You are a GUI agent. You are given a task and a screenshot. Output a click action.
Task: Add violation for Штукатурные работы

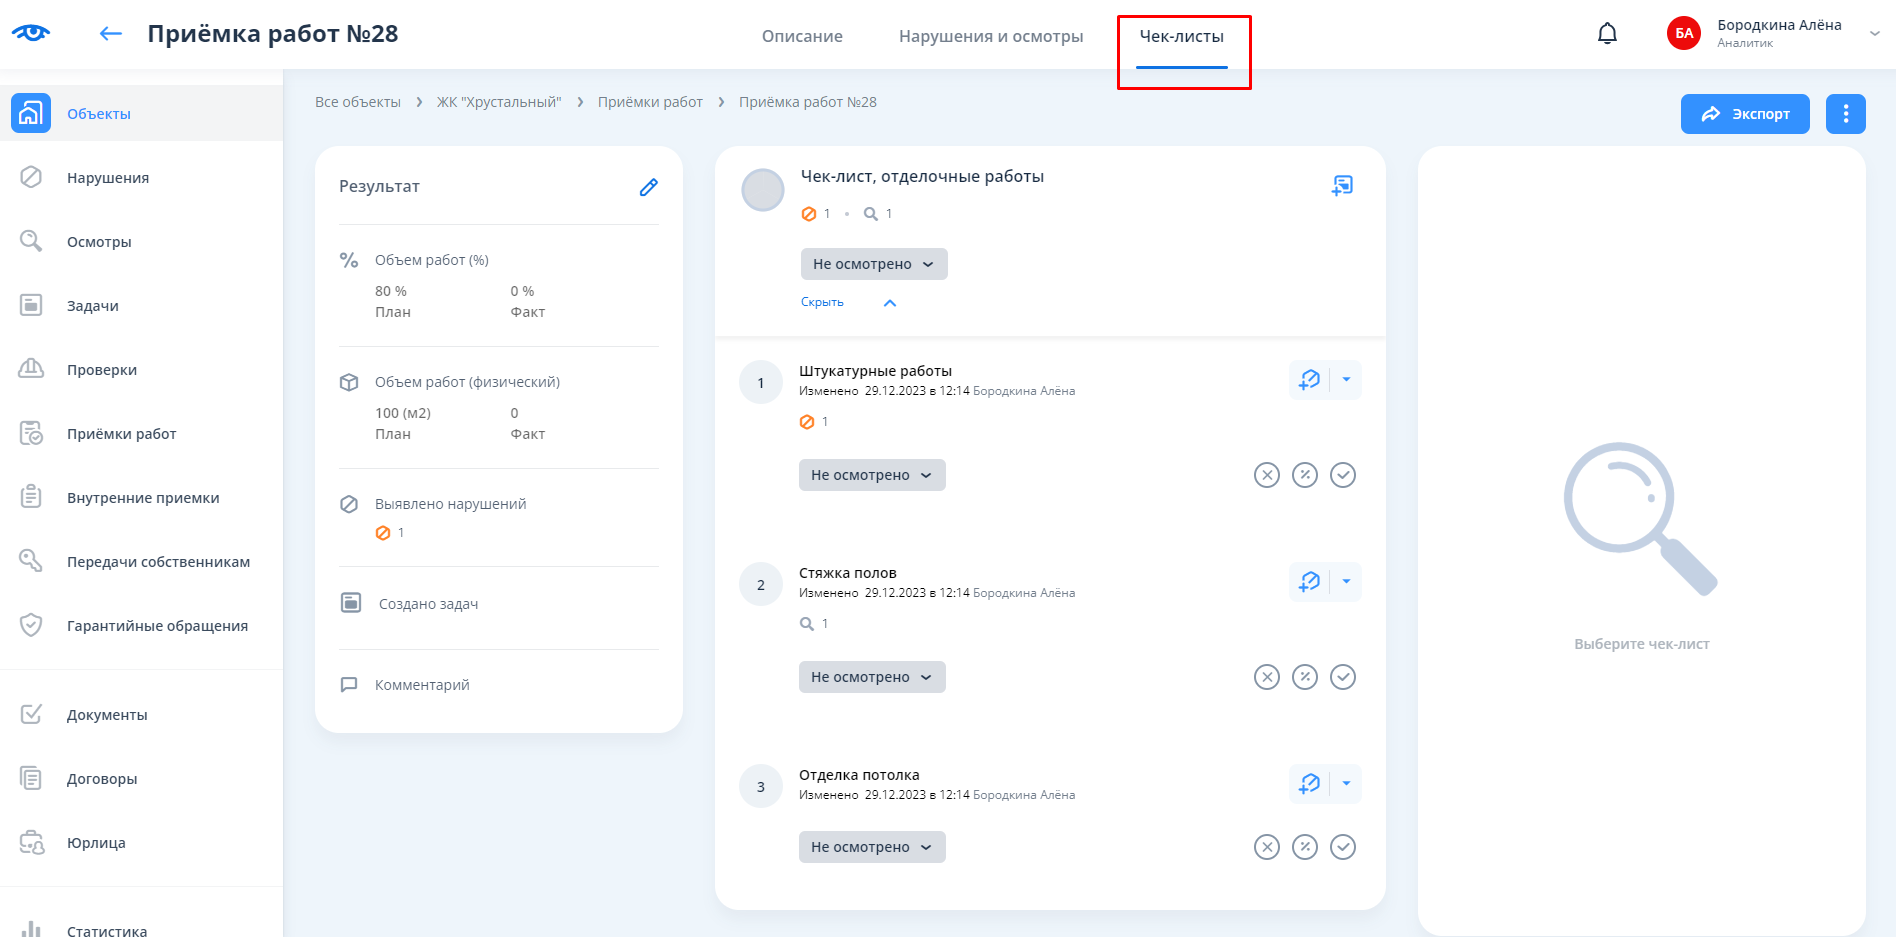click(1309, 380)
